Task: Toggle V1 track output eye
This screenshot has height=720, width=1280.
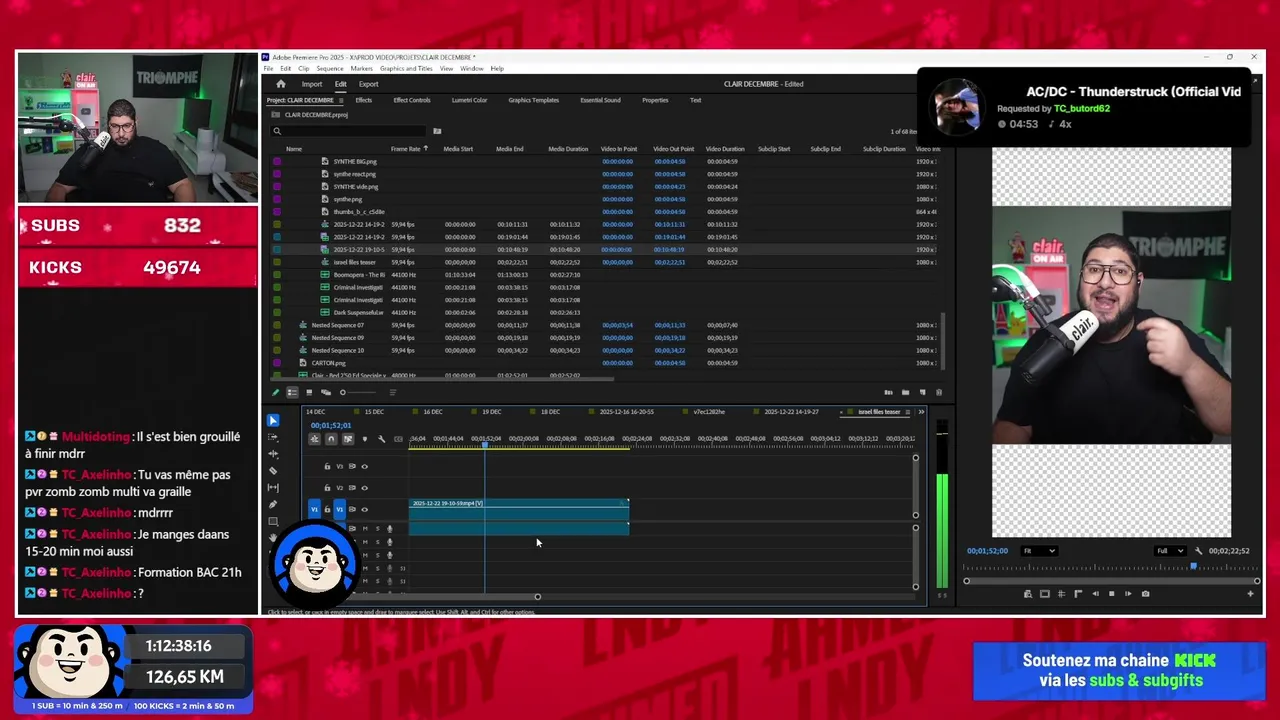Action: pos(364,509)
